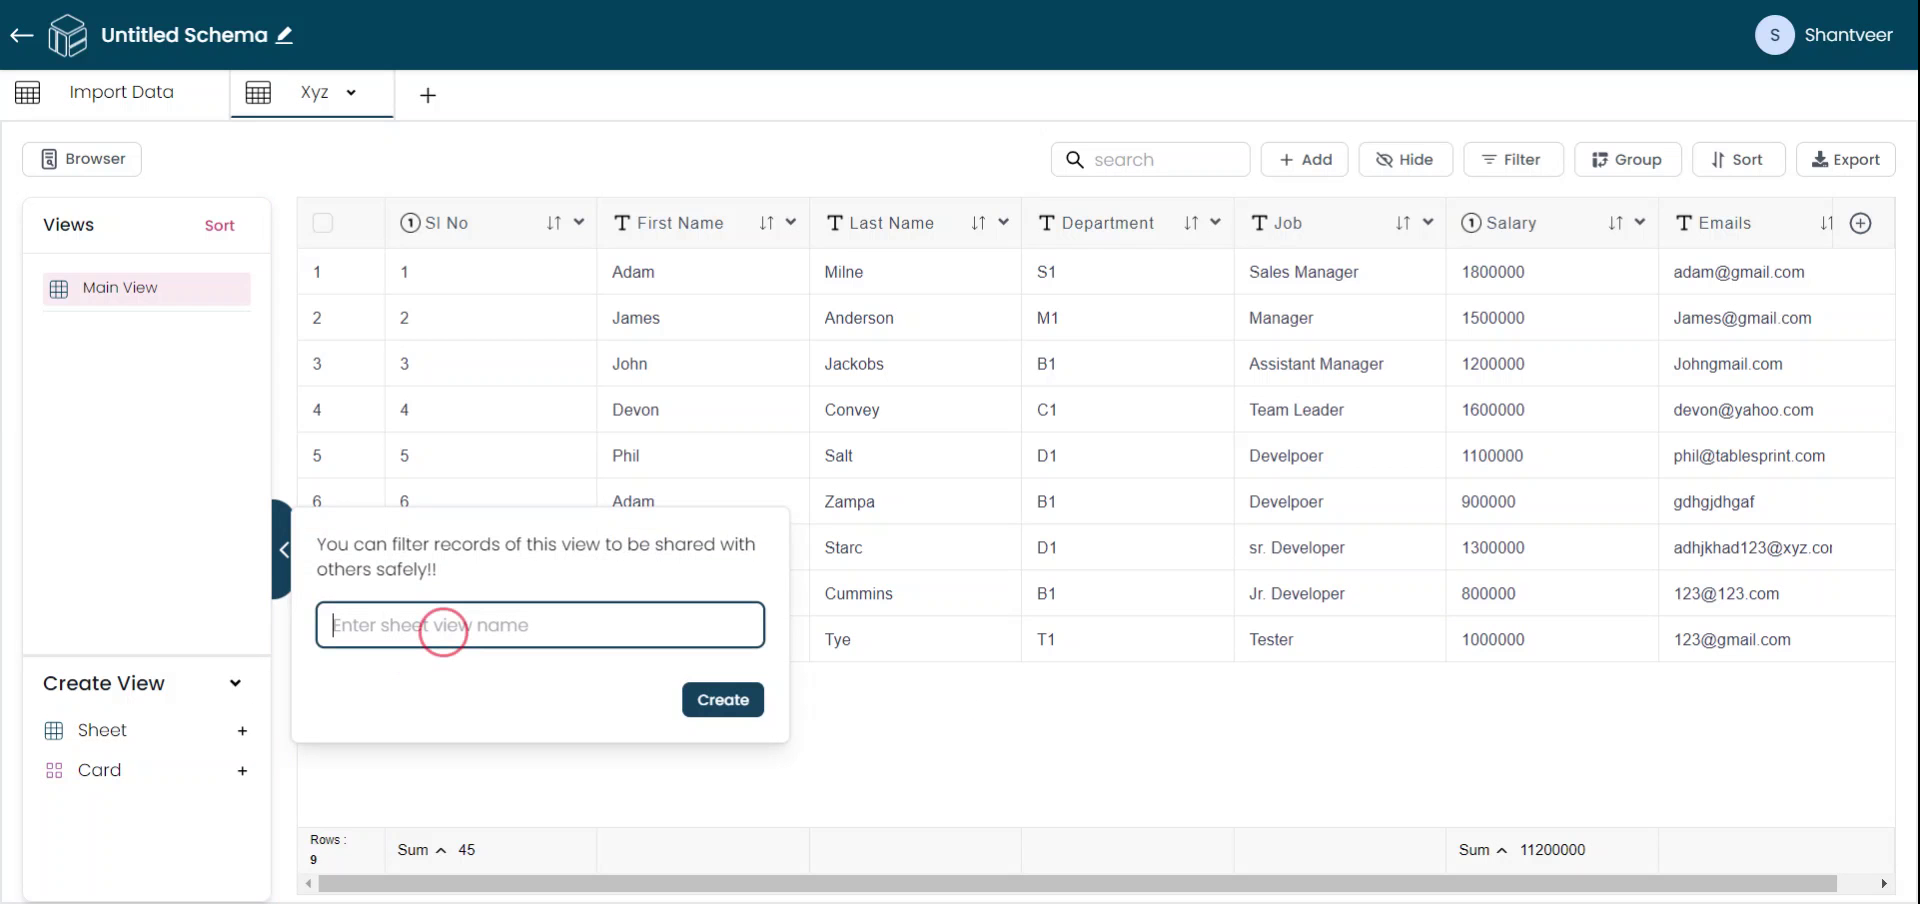Image resolution: width=1920 pixels, height=904 pixels.
Task: Expand the Create View section chevron
Action: pos(235,684)
